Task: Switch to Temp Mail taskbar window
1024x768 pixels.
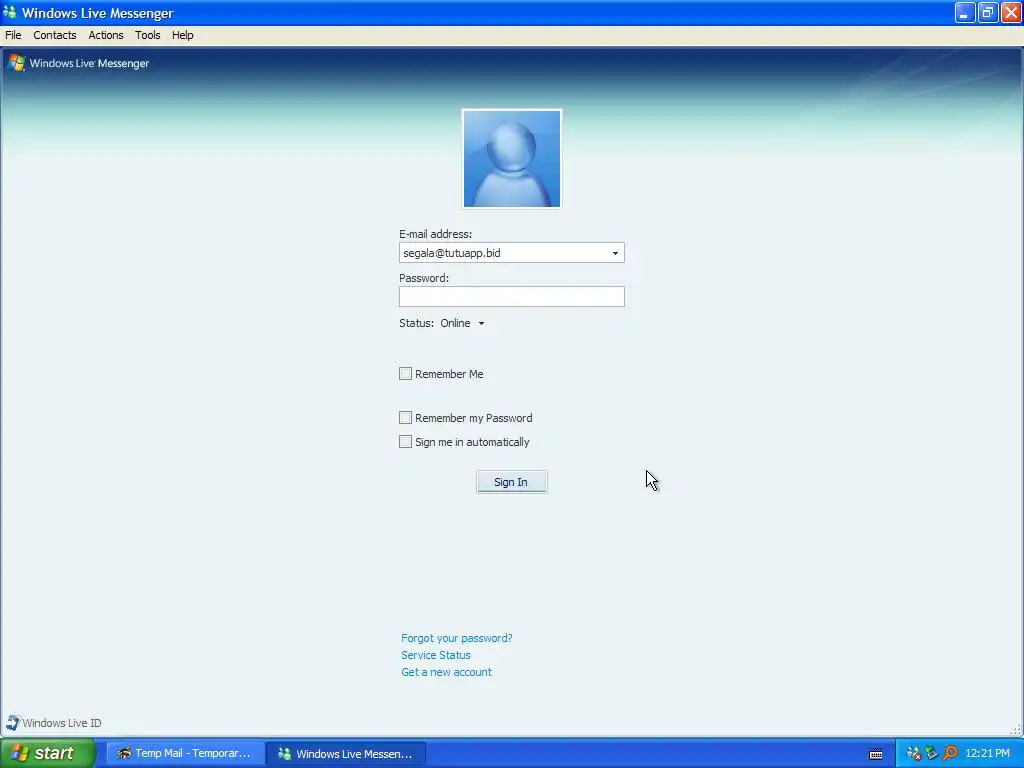Action: (x=185, y=753)
